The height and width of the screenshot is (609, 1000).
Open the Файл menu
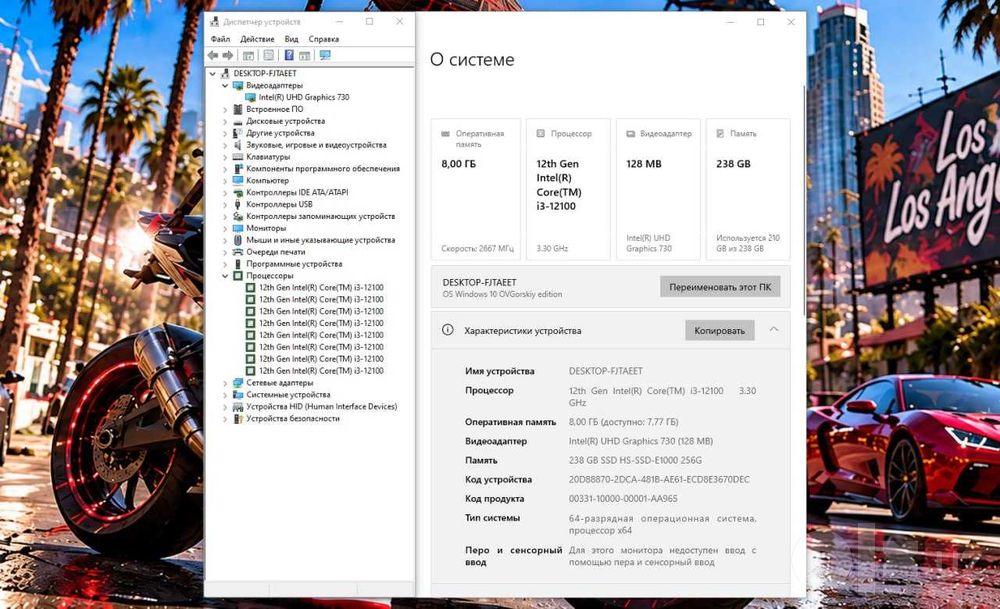click(x=221, y=39)
